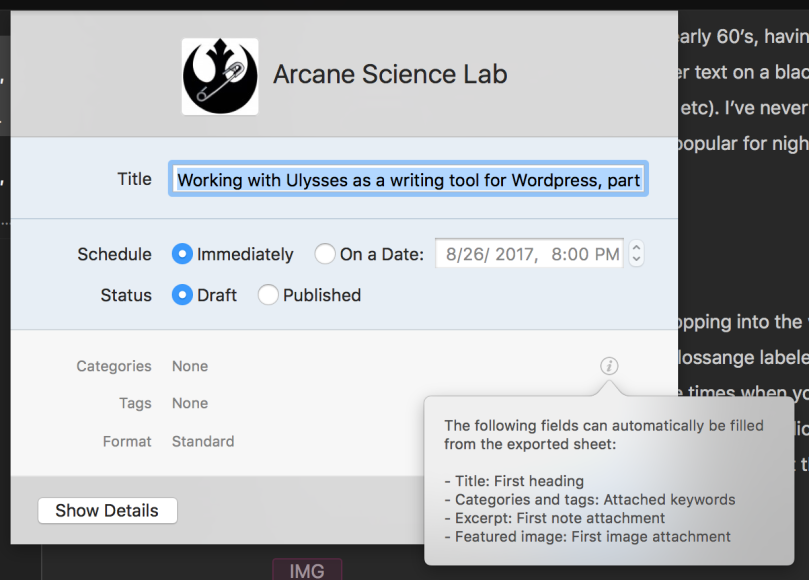The height and width of the screenshot is (580, 809).
Task: Click the Arcane Science Lab heading
Action: pos(390,74)
